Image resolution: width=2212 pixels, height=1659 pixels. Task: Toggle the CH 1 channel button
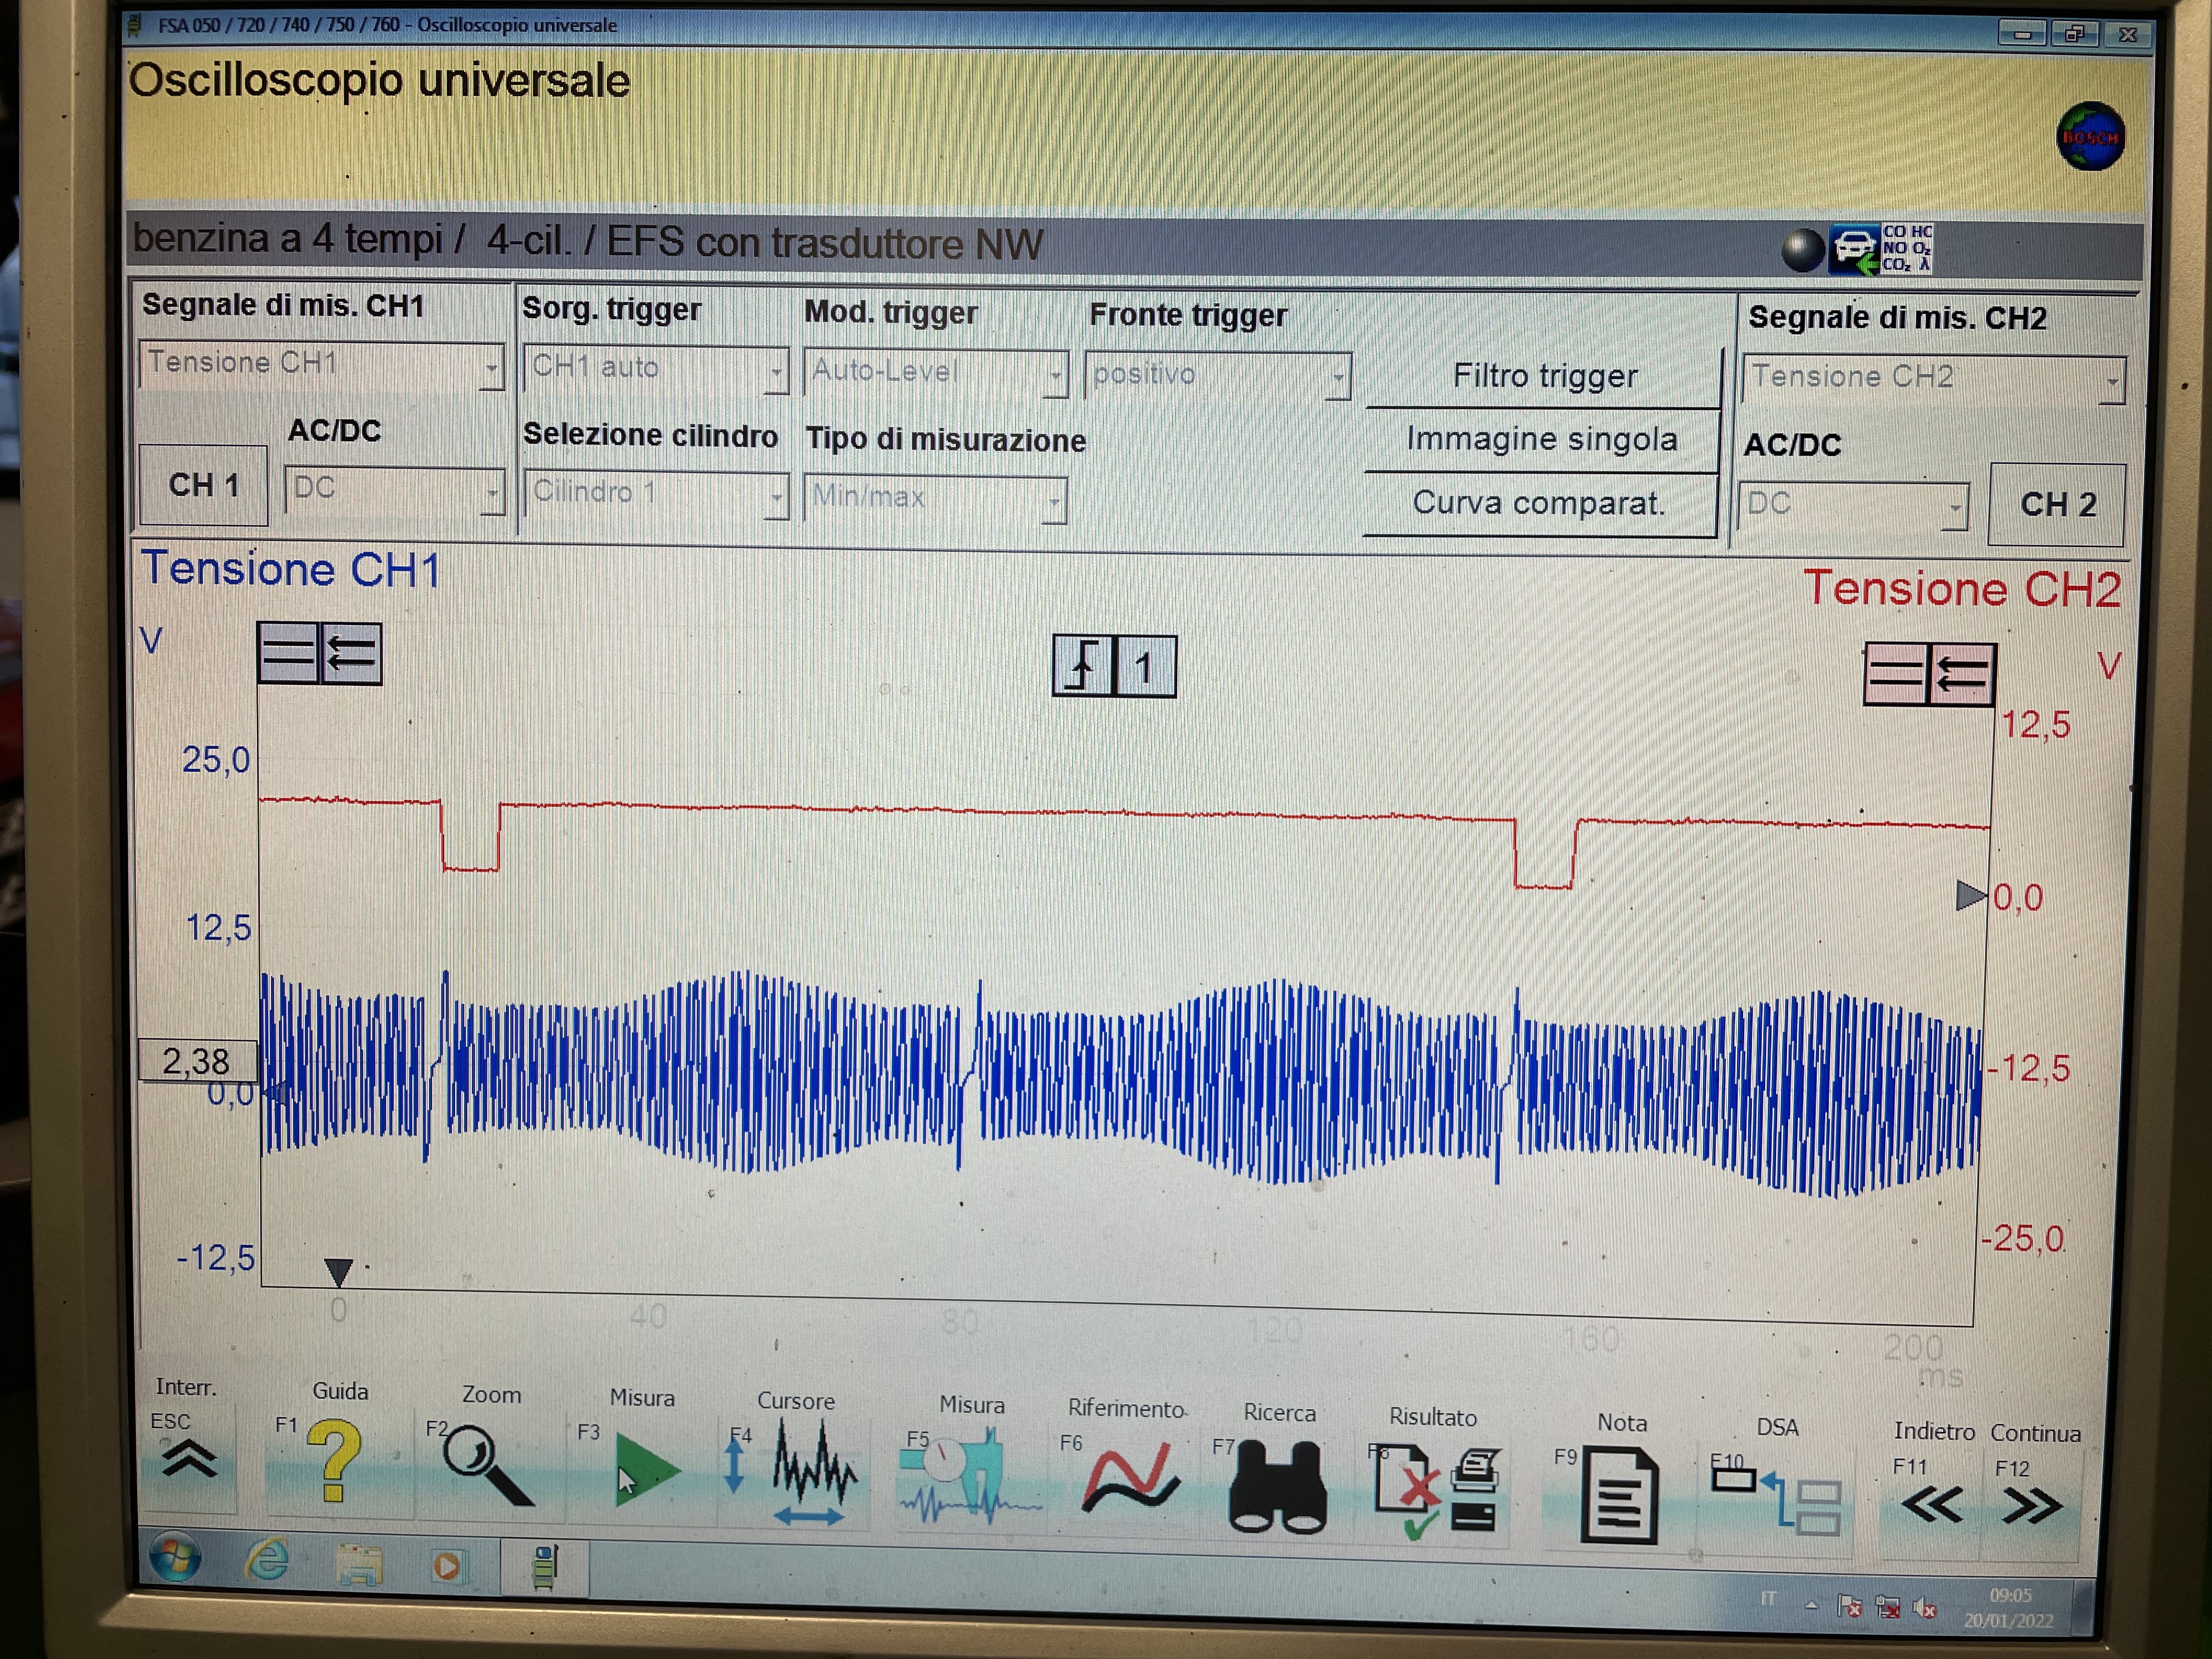[204, 485]
